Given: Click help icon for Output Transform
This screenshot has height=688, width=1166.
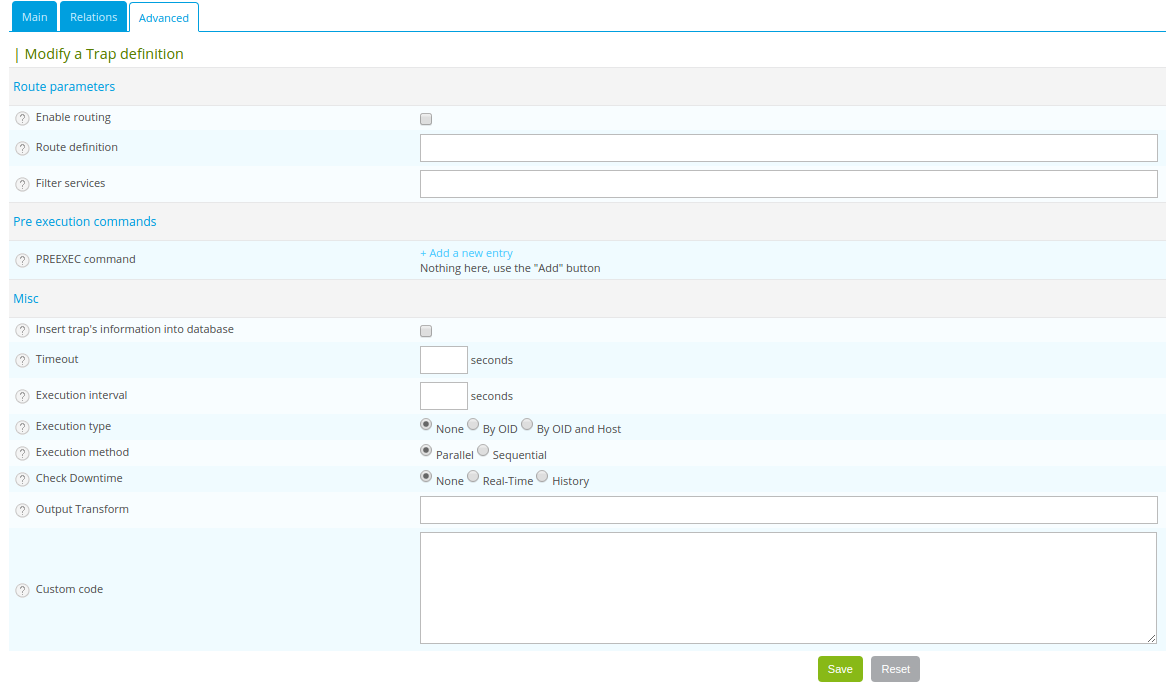Looking at the screenshot, I should click(23, 511).
